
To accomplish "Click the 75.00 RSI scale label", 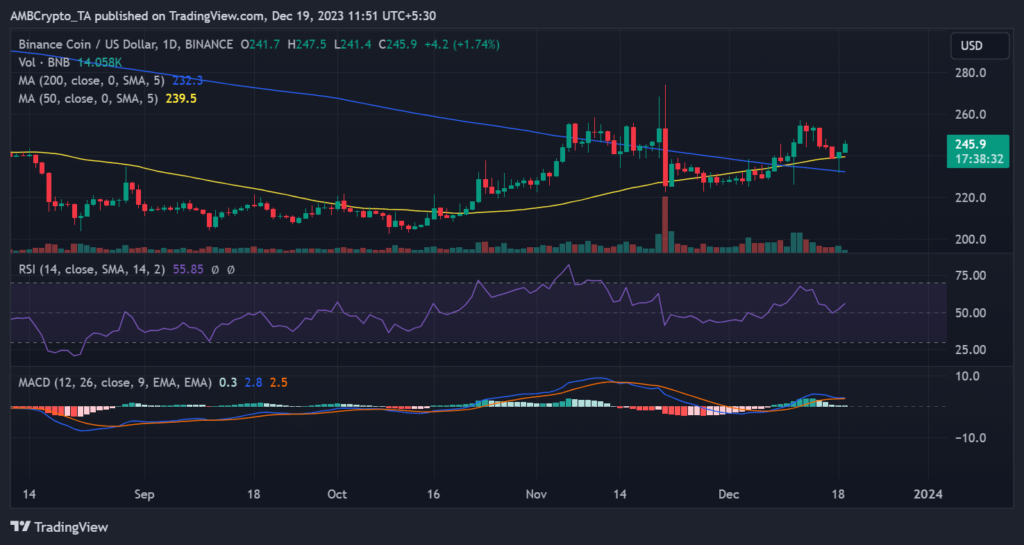I will click(969, 275).
